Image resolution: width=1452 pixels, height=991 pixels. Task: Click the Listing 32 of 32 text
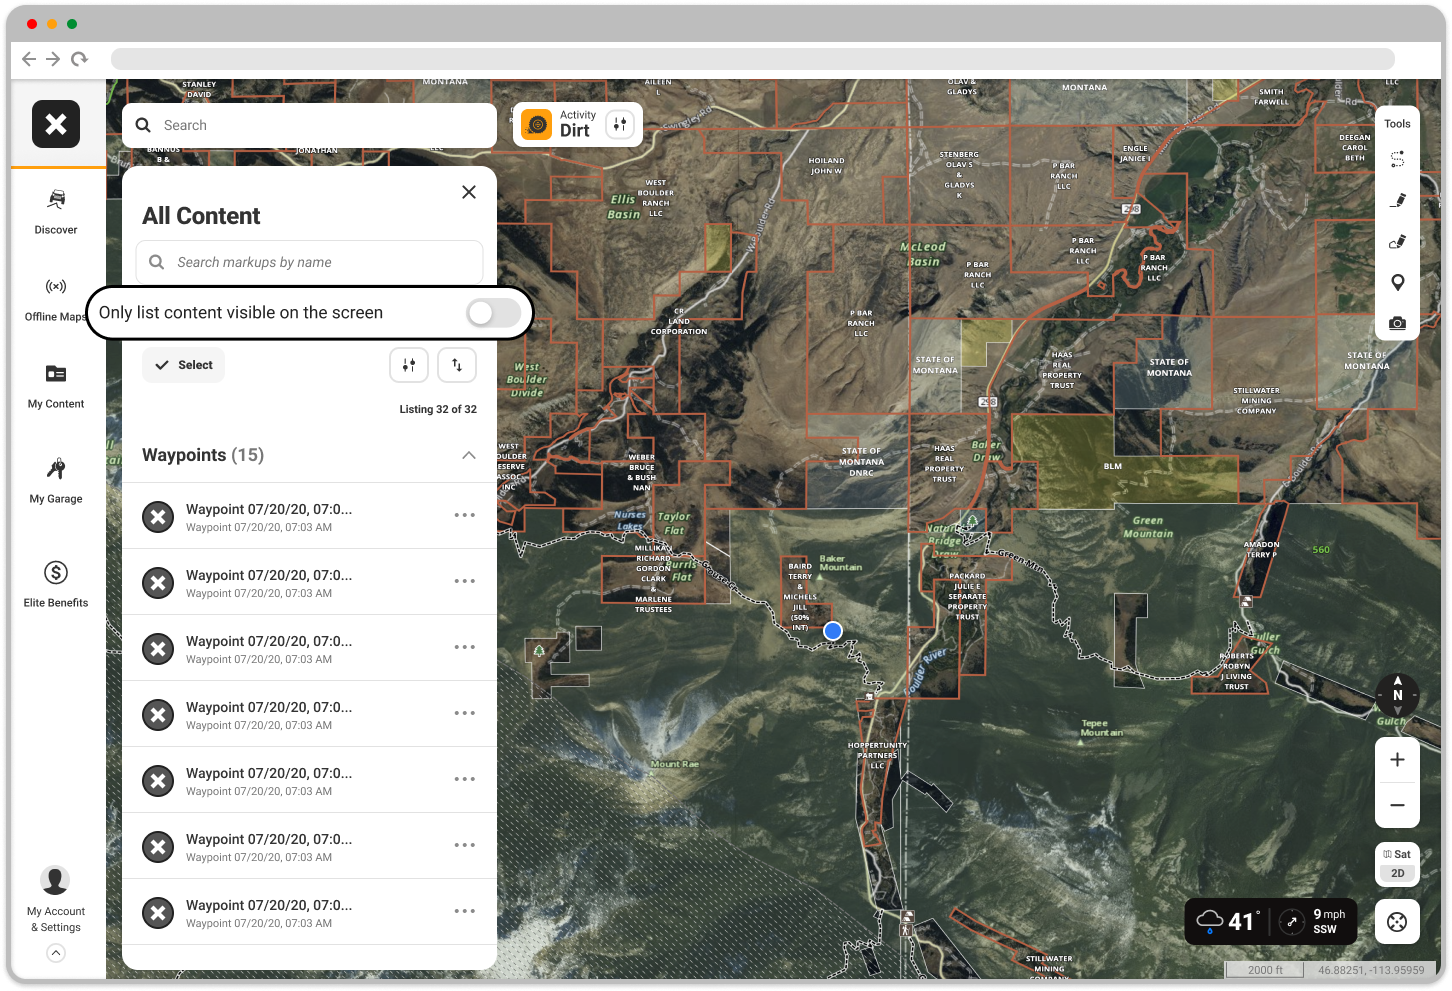pos(438,409)
